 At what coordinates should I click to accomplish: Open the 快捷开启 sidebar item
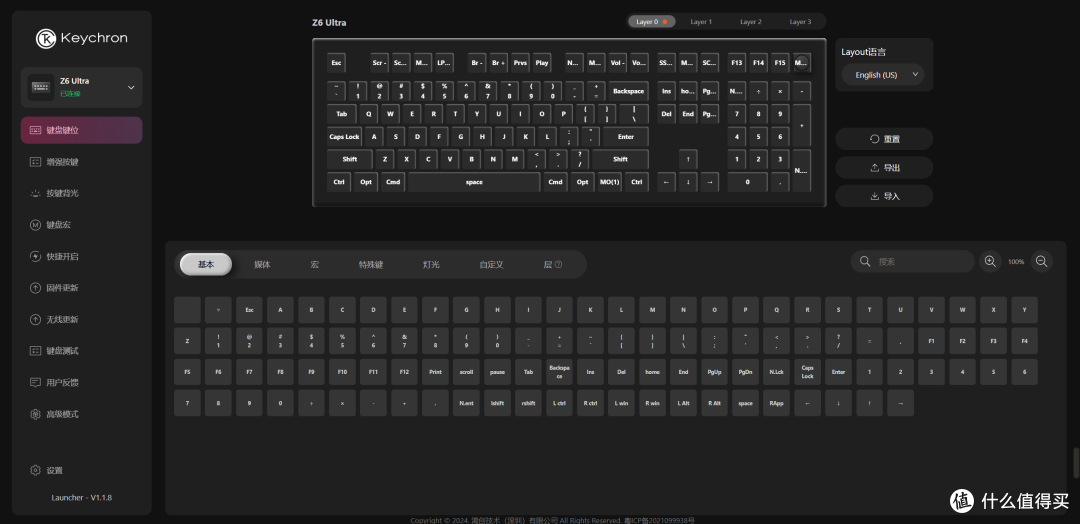(x=81, y=256)
